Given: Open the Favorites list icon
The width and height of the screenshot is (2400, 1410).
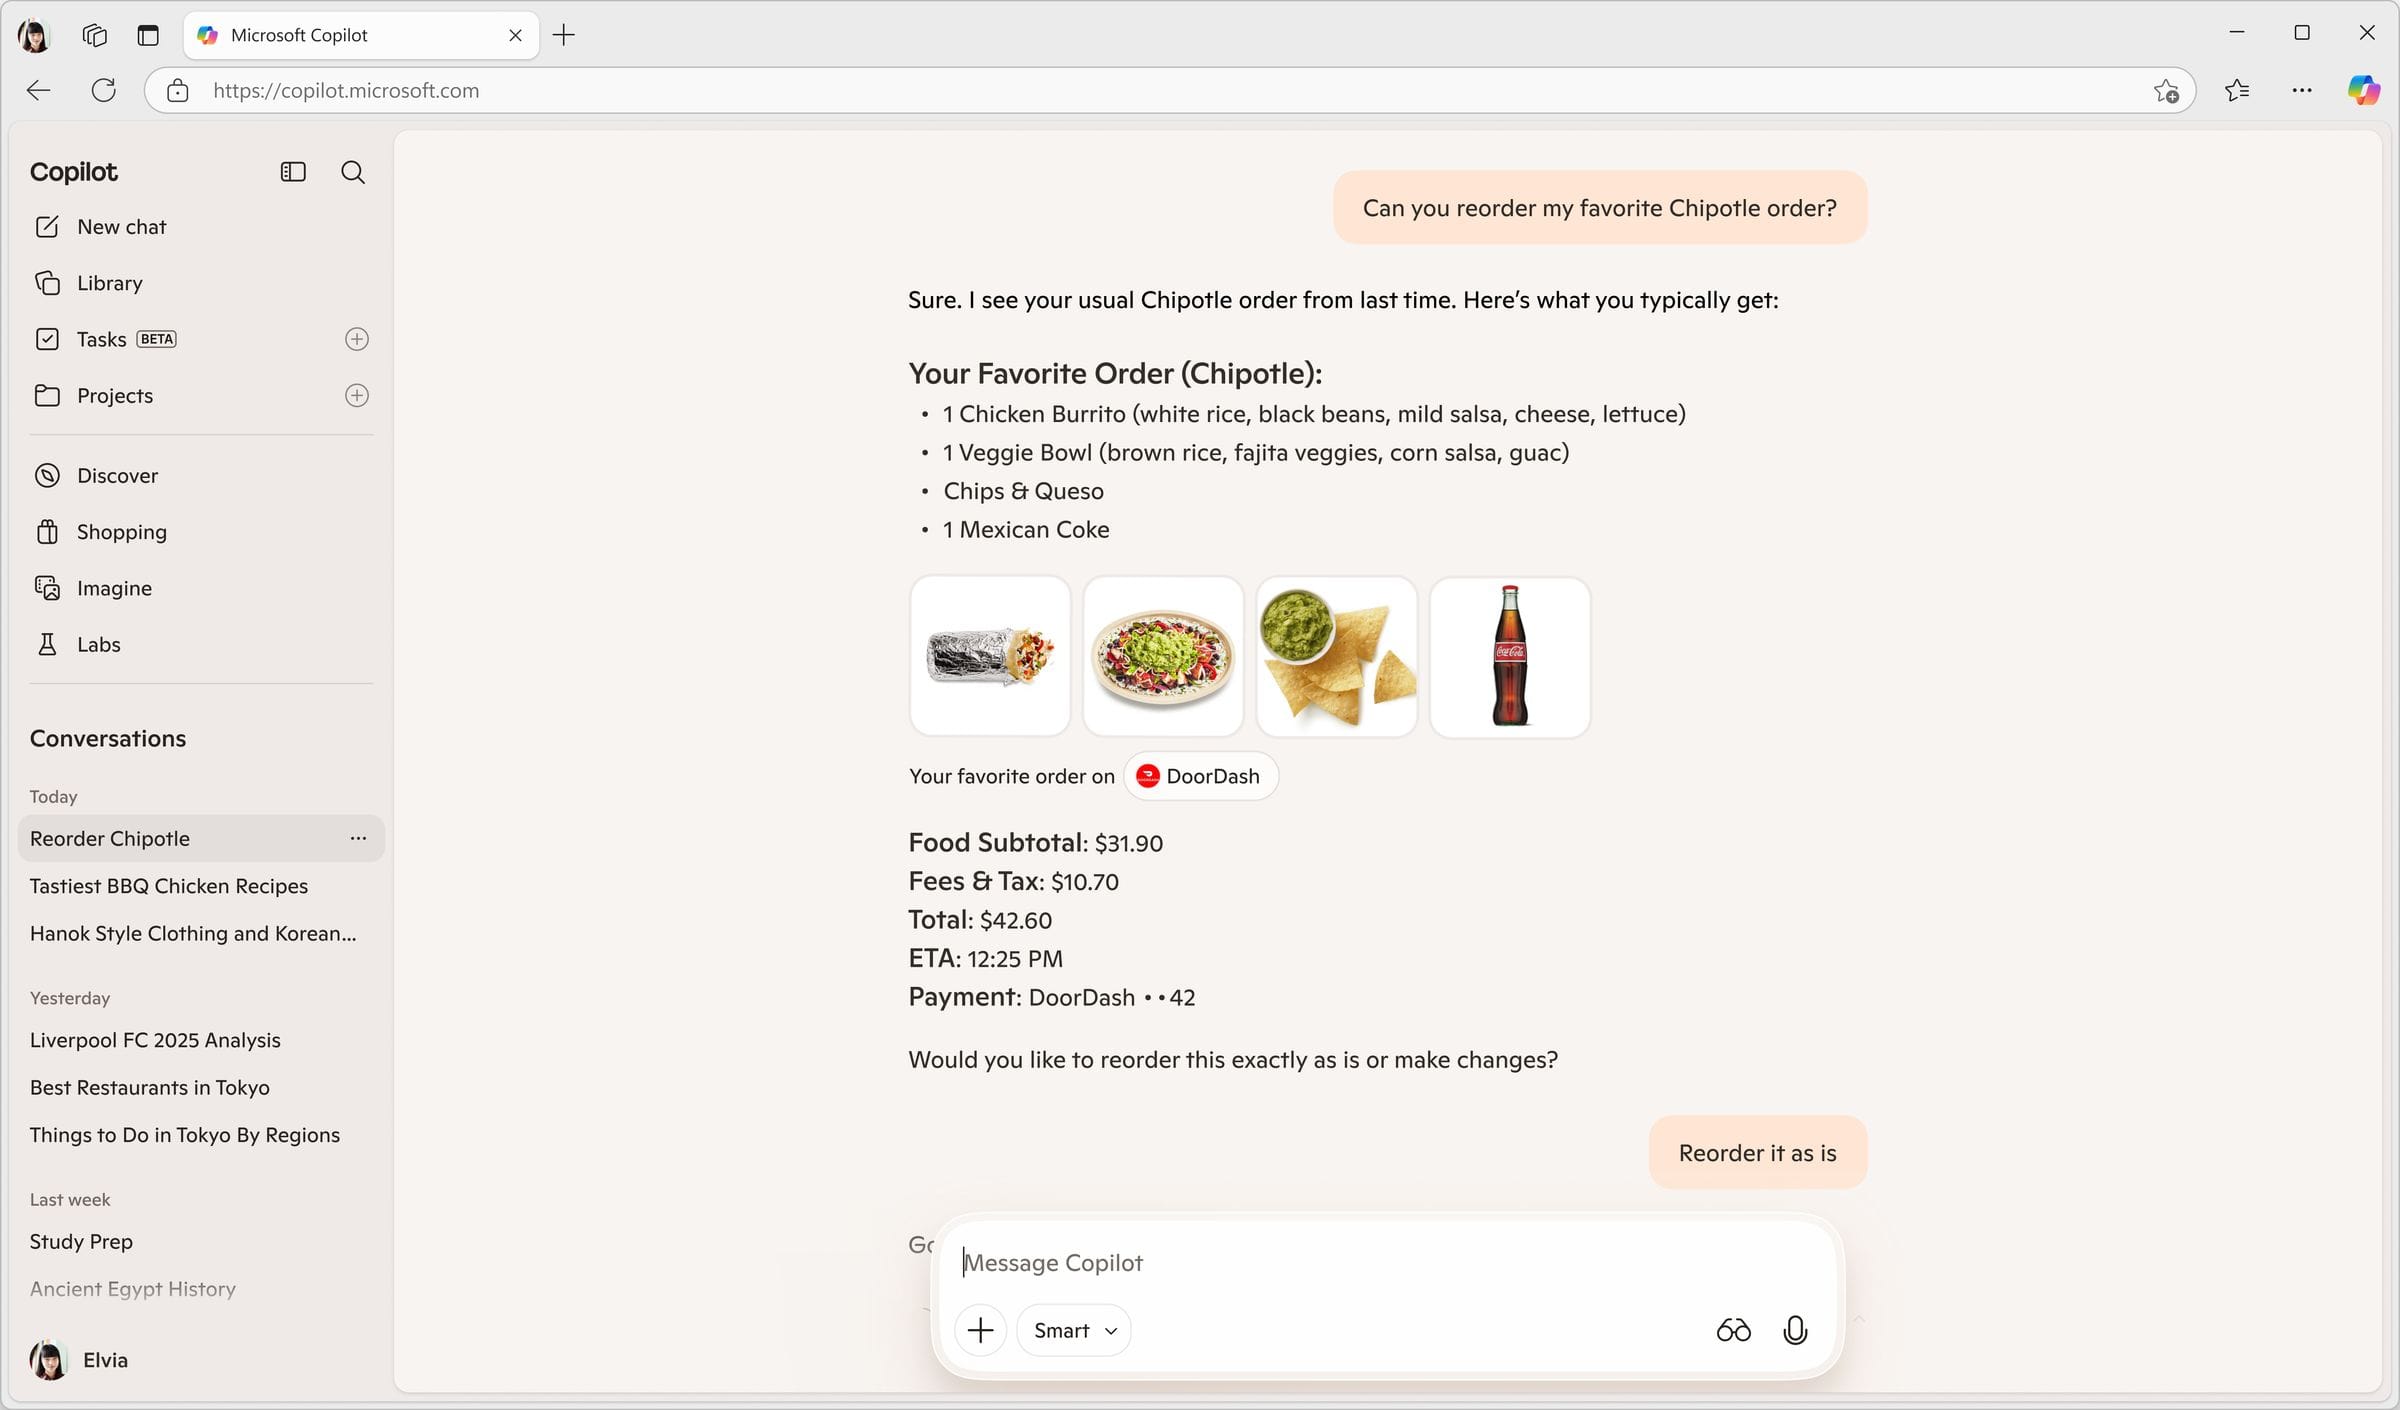Looking at the screenshot, I should click(x=2237, y=90).
